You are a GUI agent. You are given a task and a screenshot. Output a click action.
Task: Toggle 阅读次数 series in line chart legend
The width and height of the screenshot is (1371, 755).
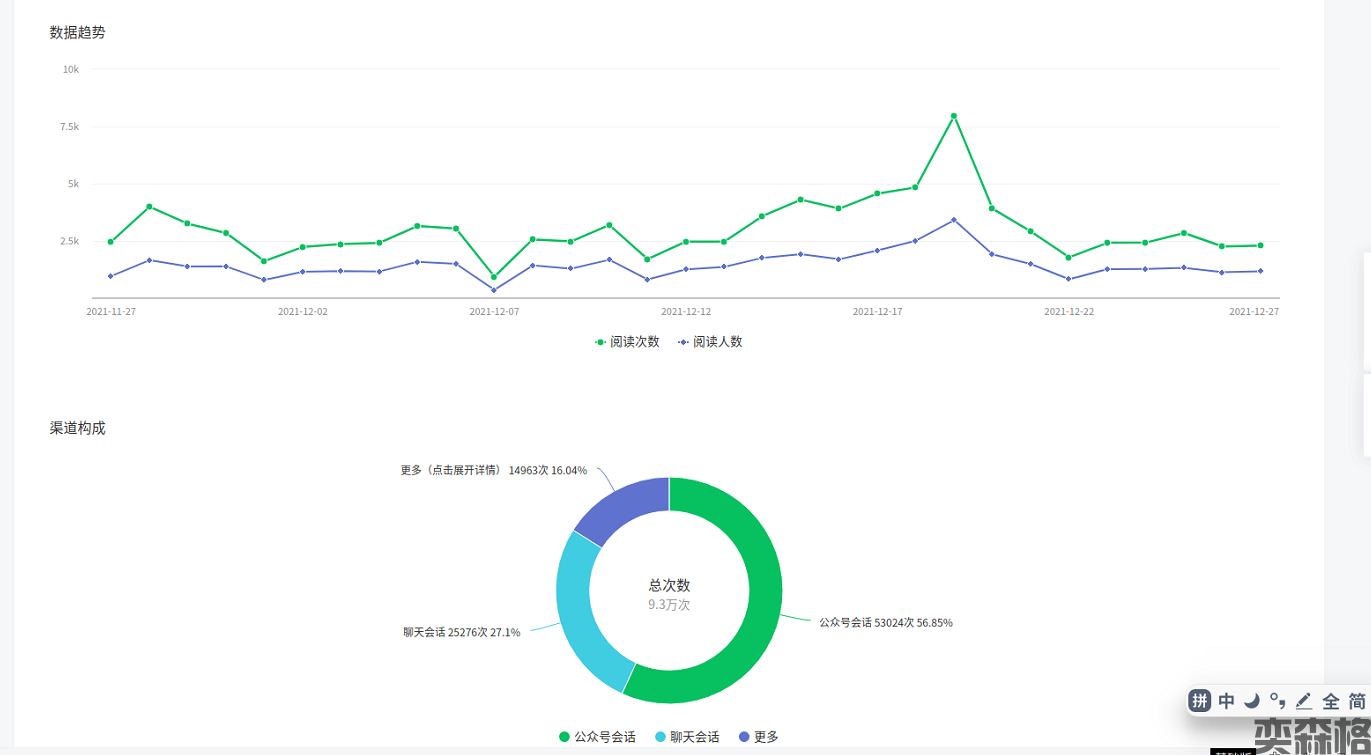pyautogui.click(x=627, y=342)
